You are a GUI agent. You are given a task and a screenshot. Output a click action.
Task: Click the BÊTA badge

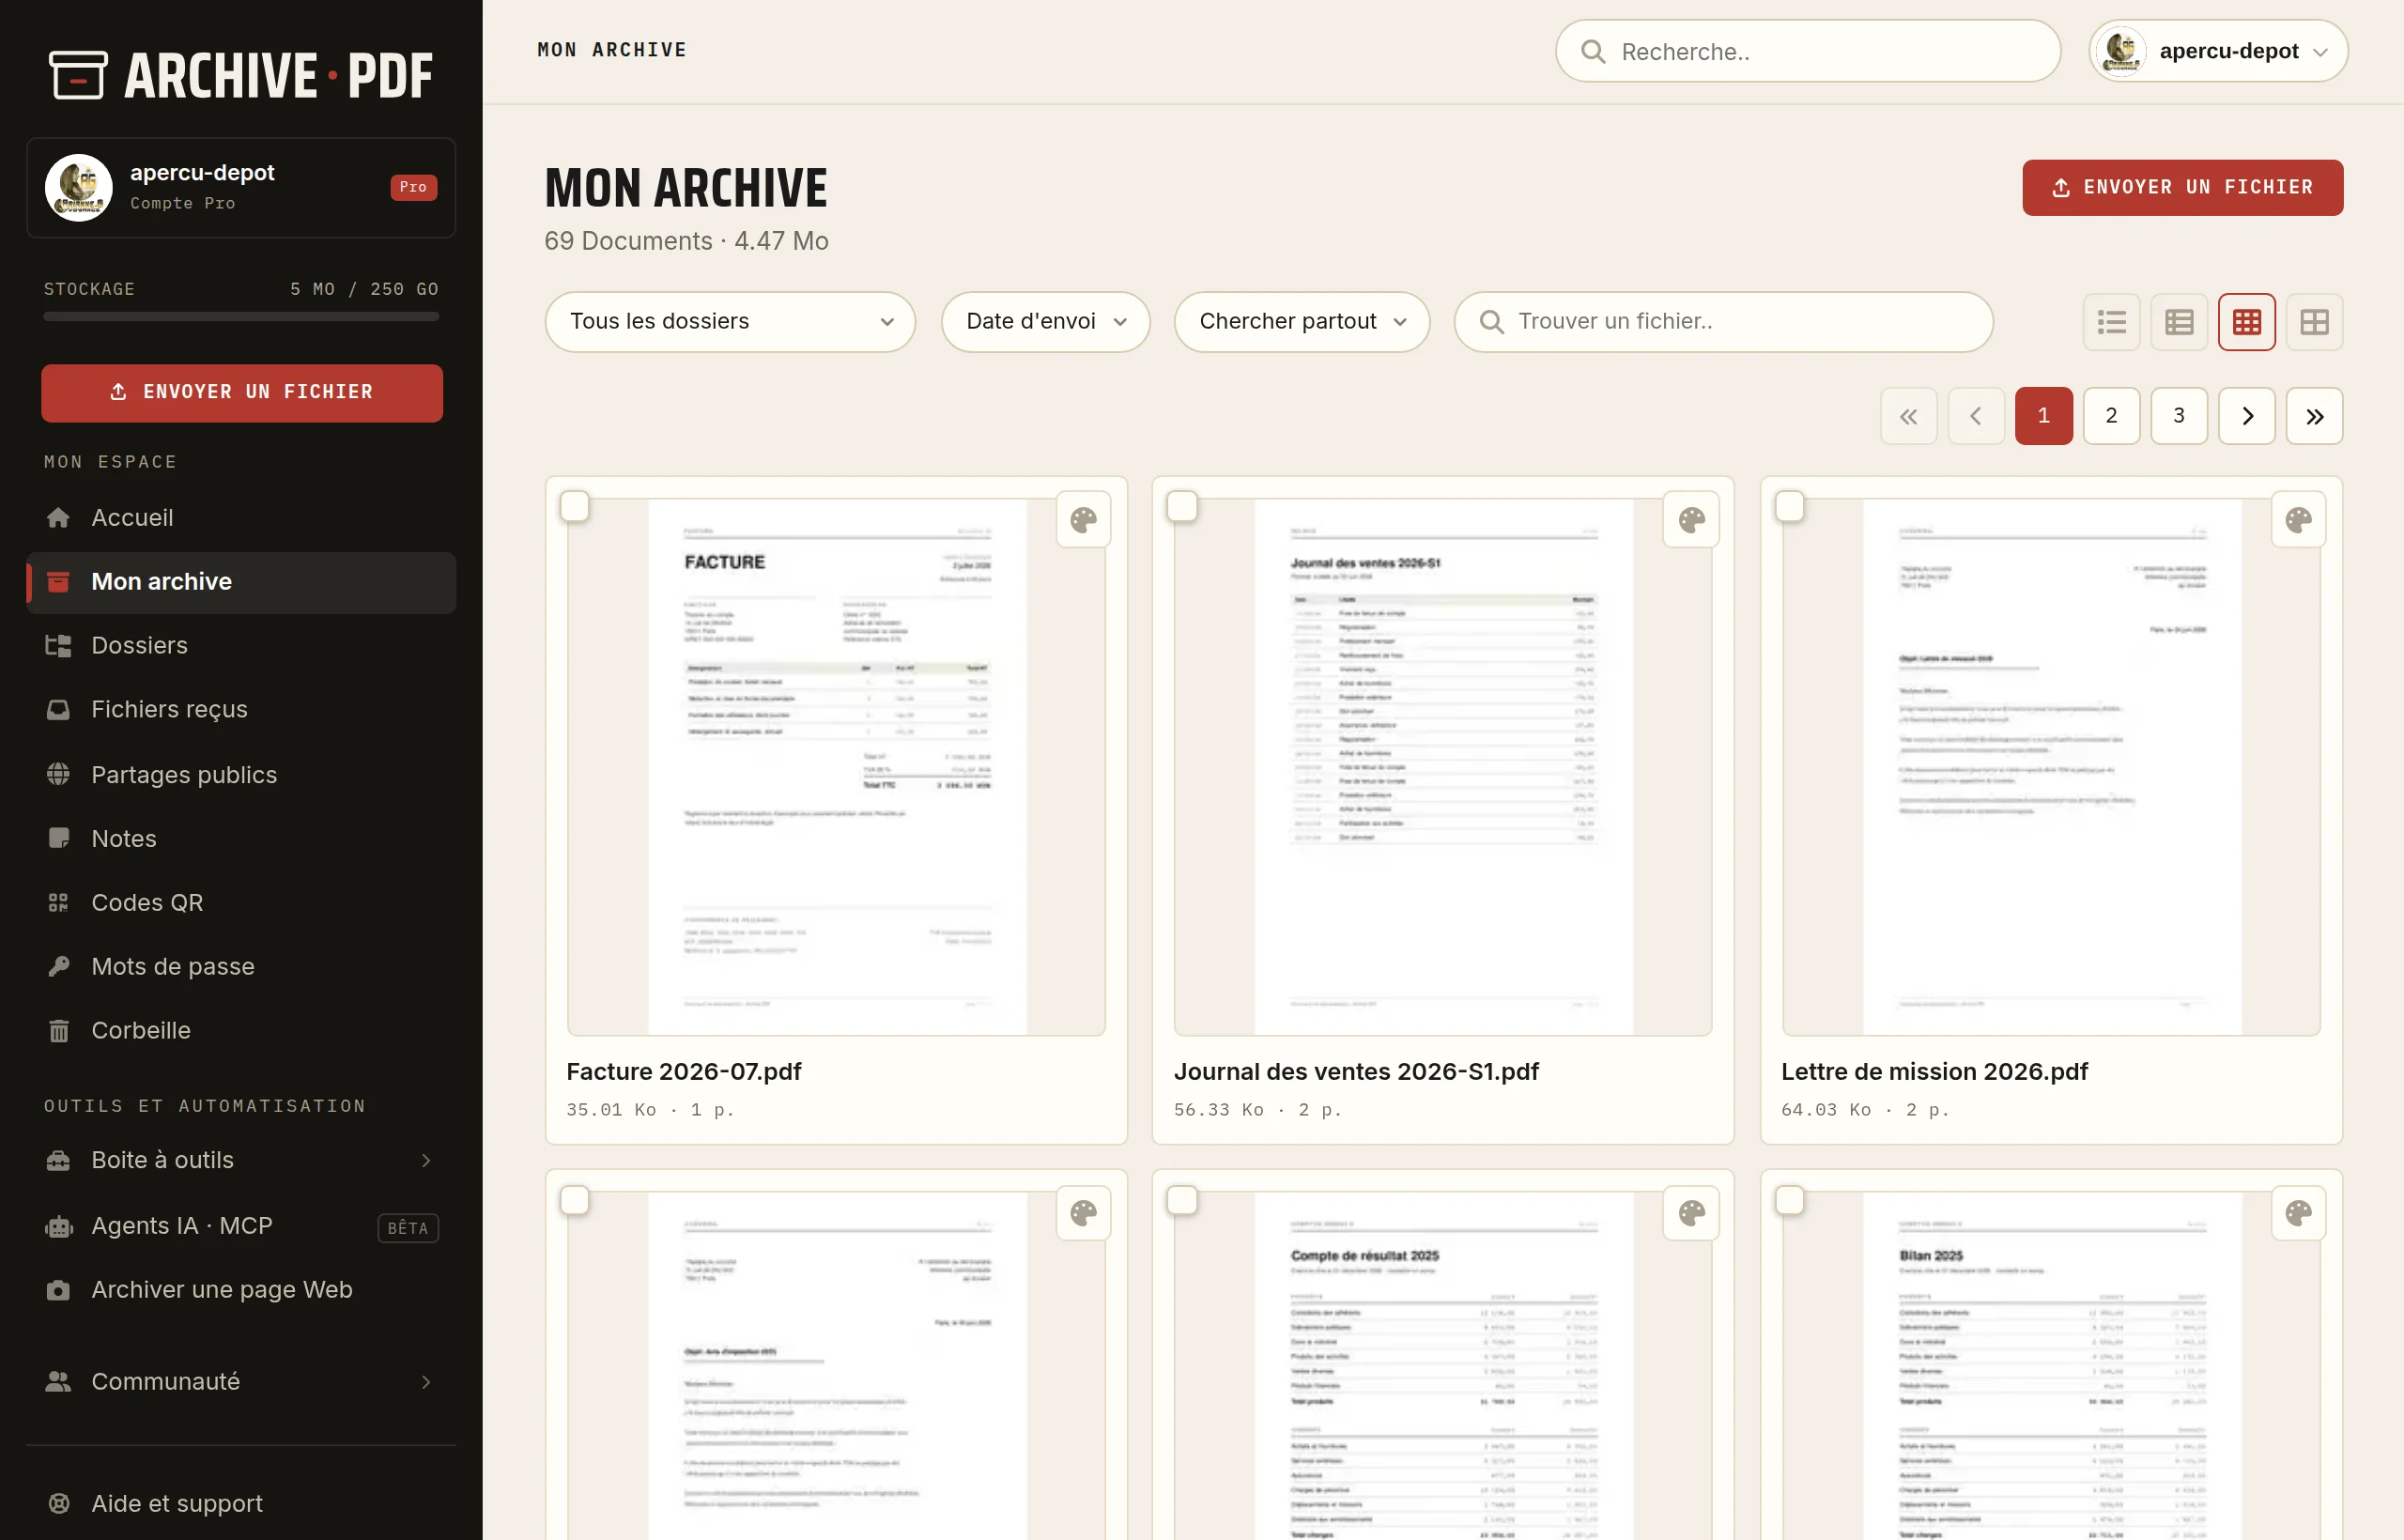(x=408, y=1228)
